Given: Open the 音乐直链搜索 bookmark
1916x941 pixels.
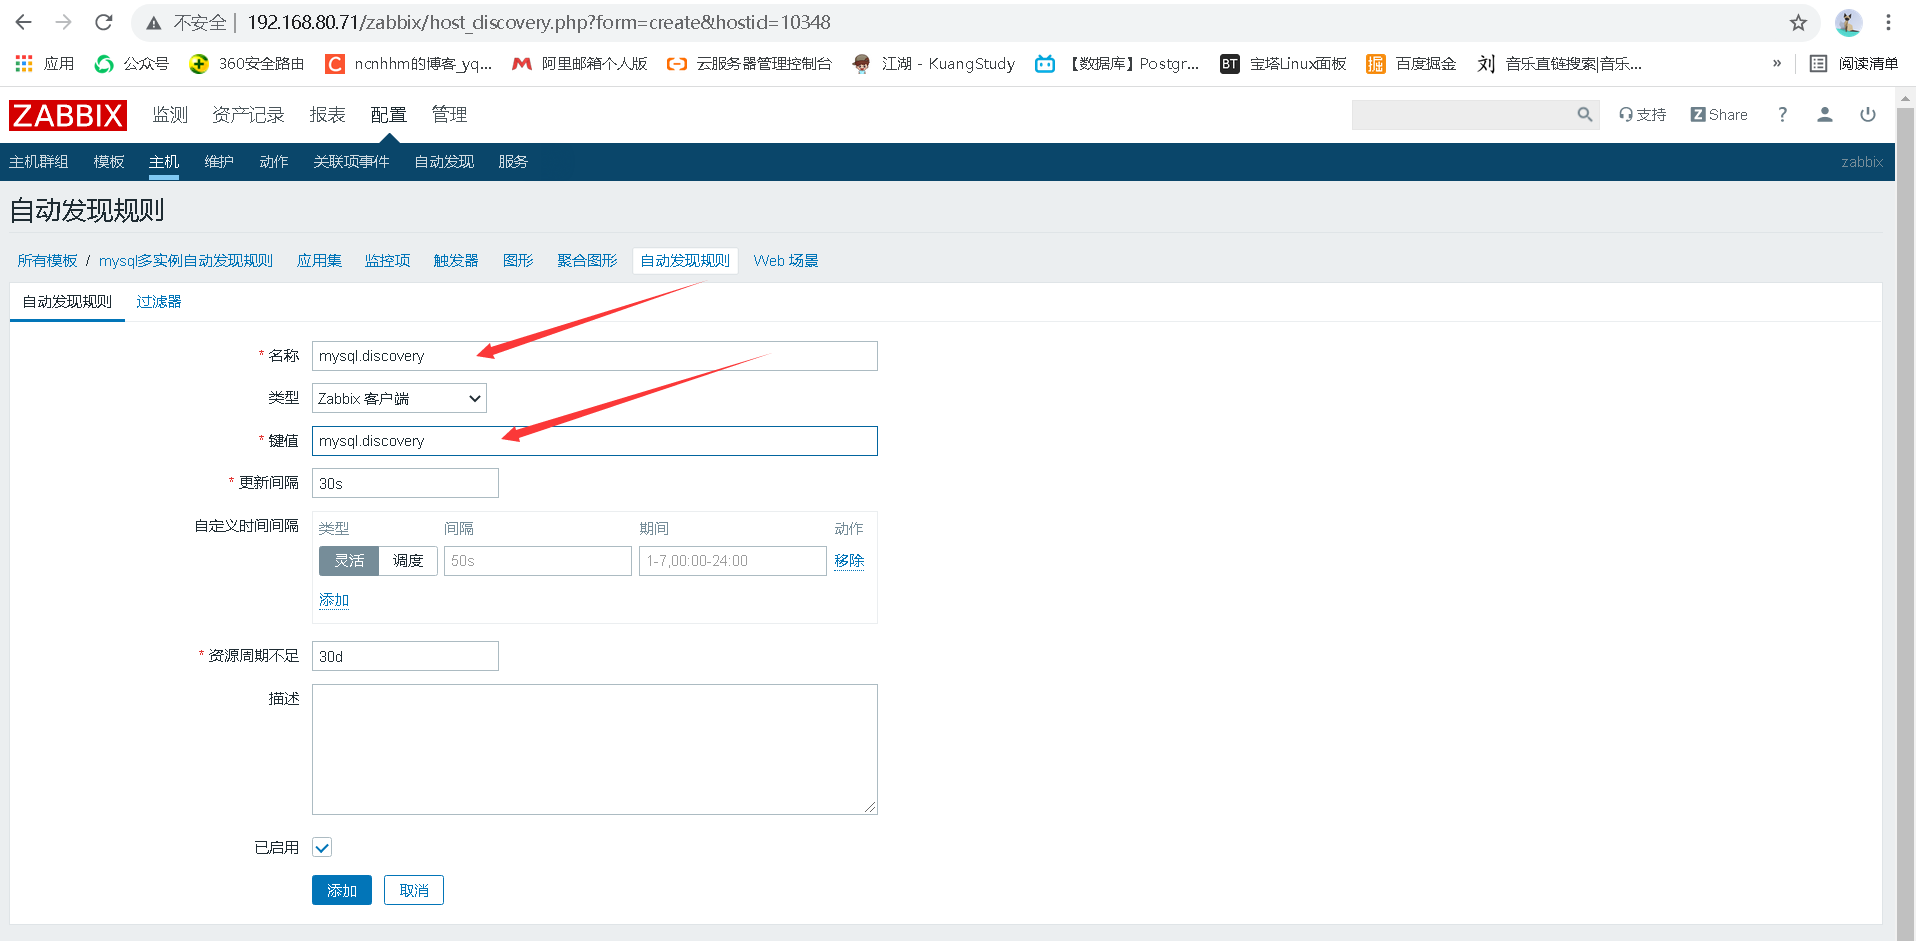Looking at the screenshot, I should (1560, 64).
